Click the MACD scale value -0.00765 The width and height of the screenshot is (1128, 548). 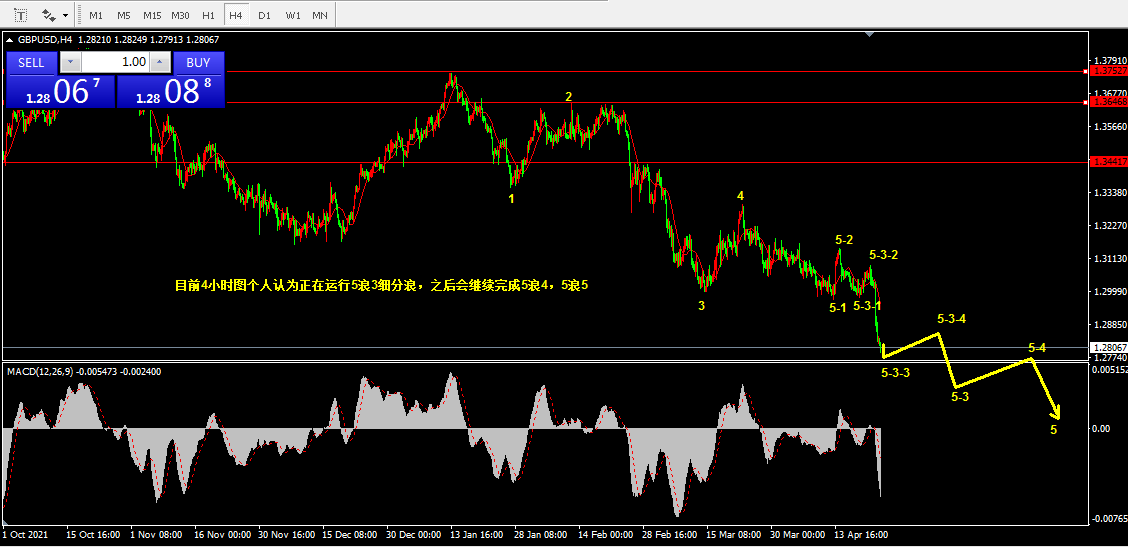click(1109, 518)
